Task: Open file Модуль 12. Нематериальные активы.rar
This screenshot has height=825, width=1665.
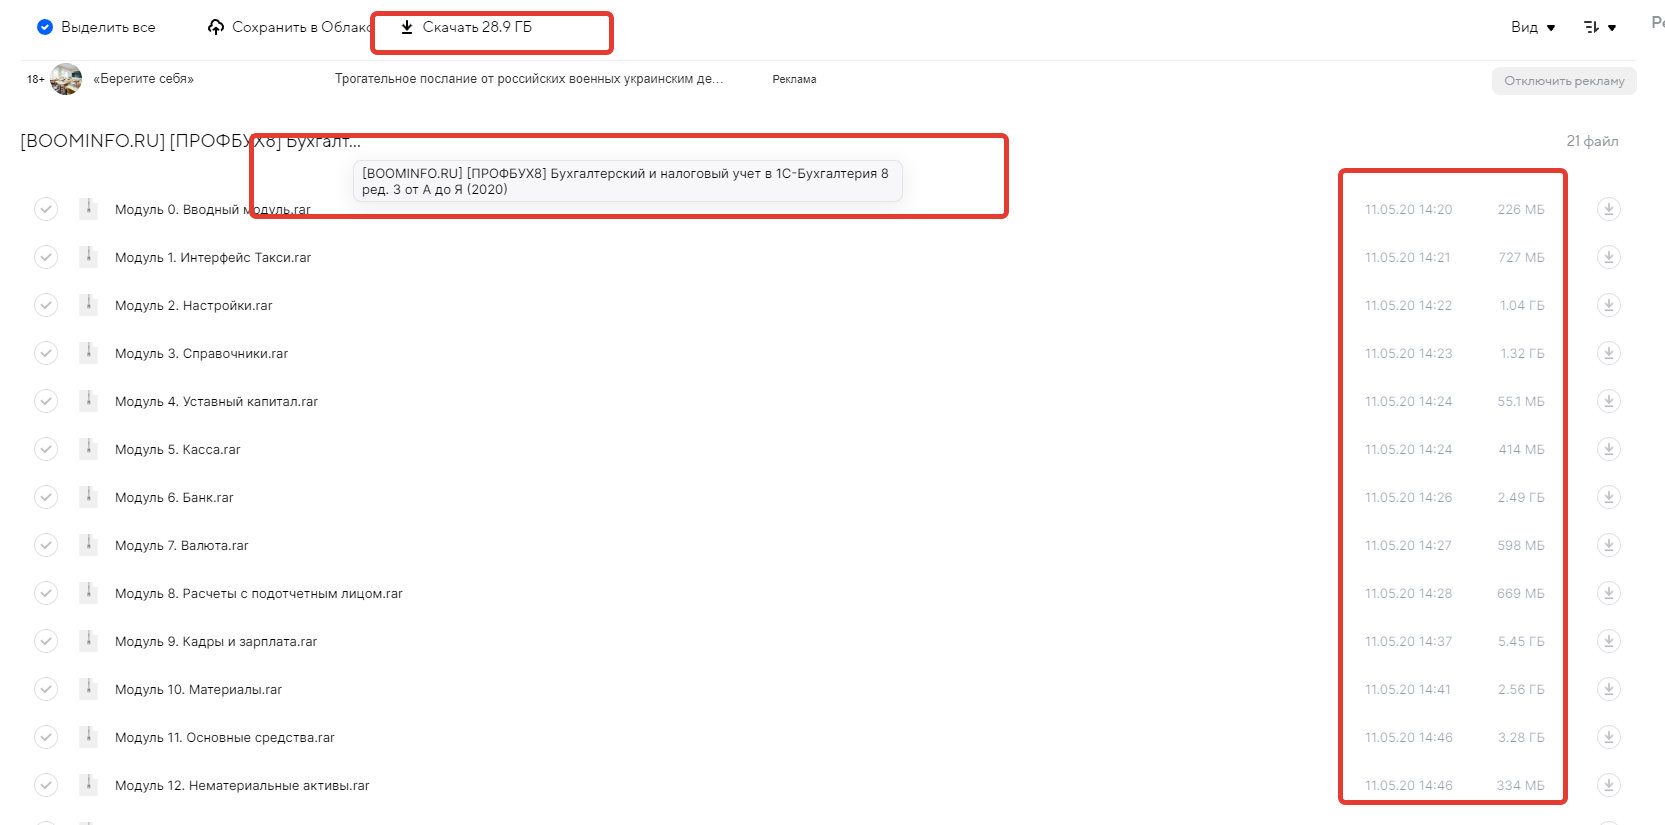Action: [242, 785]
